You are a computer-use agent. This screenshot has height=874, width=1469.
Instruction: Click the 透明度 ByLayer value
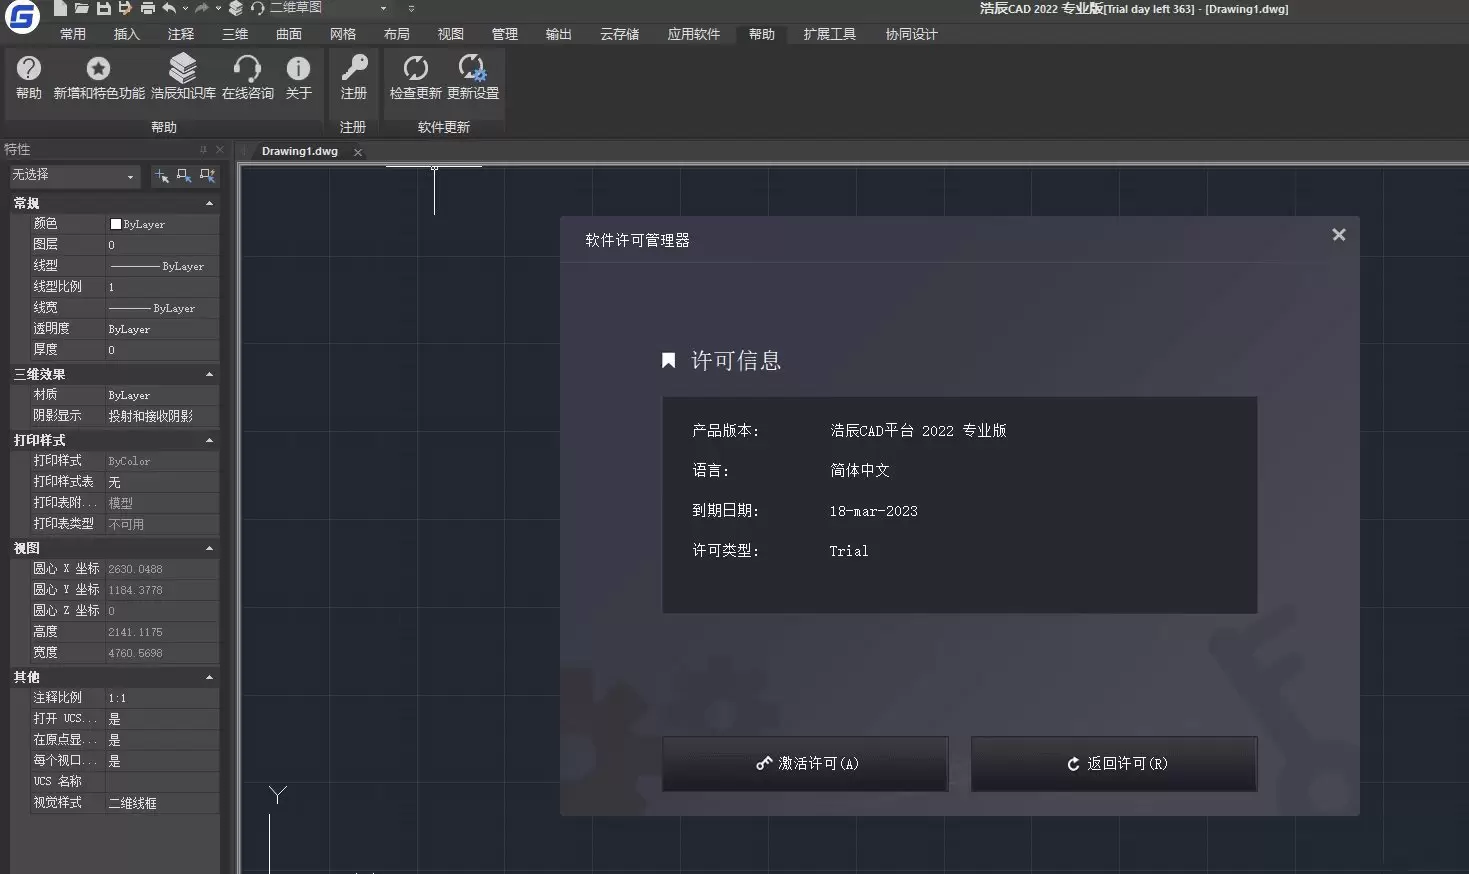162,329
